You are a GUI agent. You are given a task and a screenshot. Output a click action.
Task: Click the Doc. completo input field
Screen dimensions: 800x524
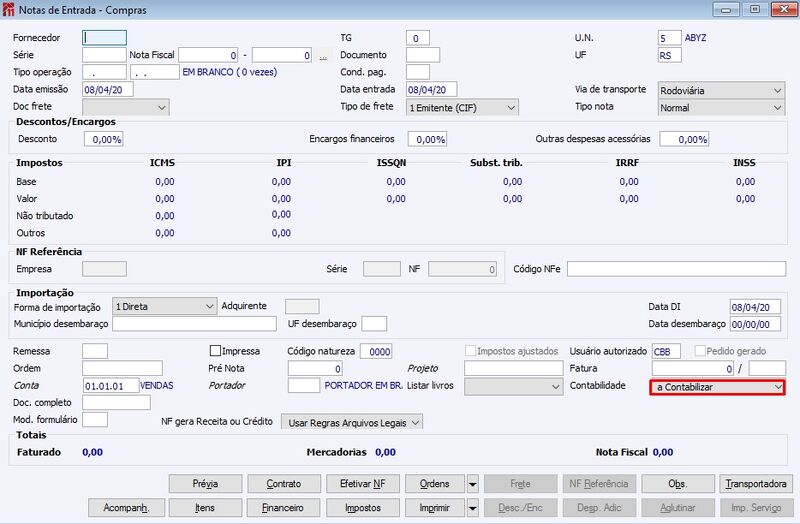point(116,403)
